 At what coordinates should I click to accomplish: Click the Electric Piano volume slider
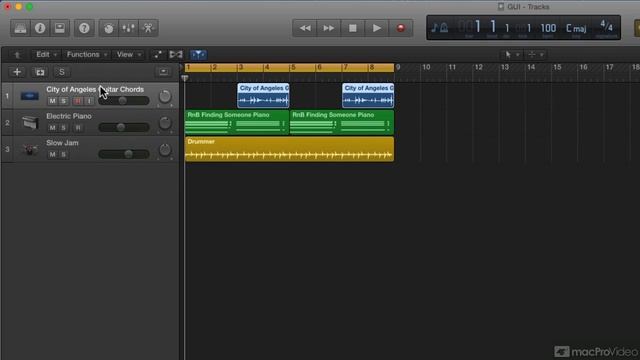click(x=124, y=127)
